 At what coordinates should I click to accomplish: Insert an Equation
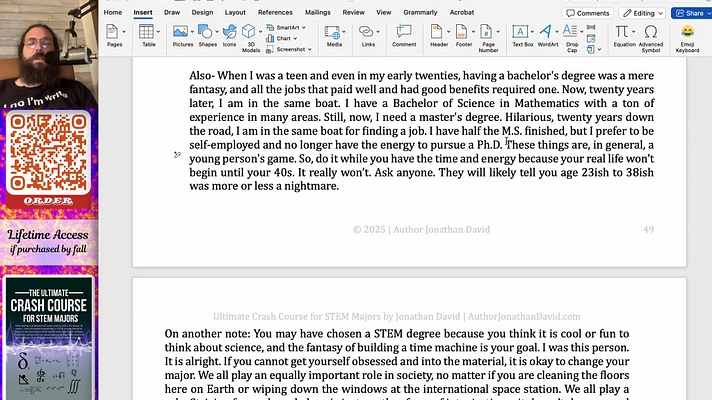[623, 34]
